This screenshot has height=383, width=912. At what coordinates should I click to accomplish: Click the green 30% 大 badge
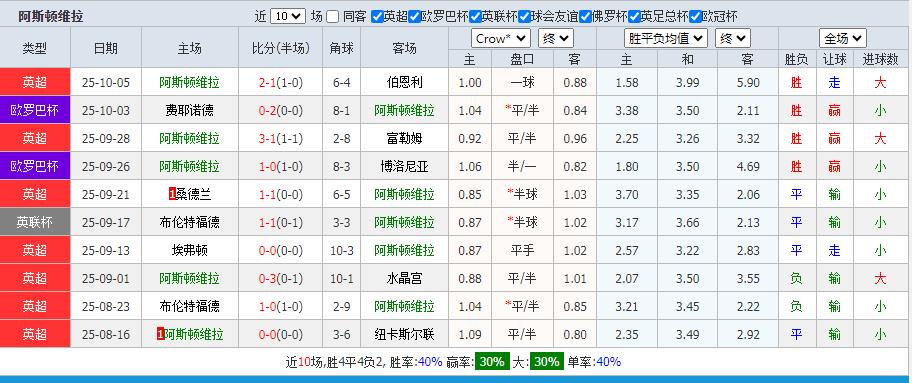pos(547,362)
